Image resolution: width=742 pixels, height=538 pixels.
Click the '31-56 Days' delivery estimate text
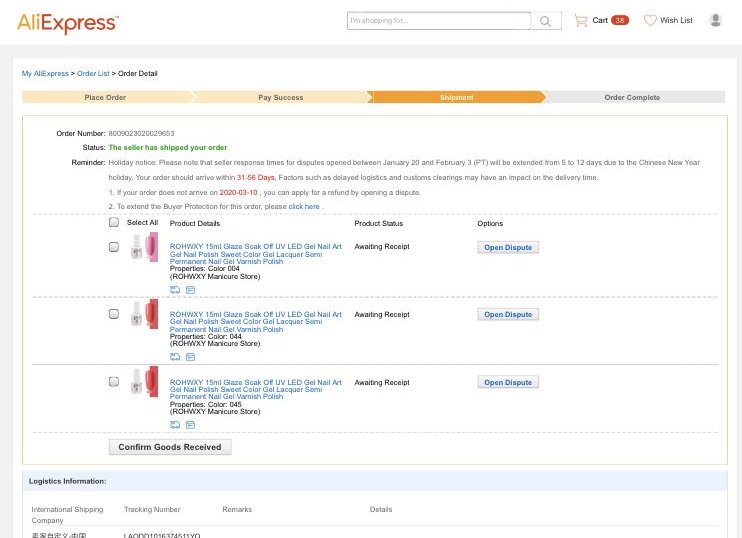click(x=256, y=177)
